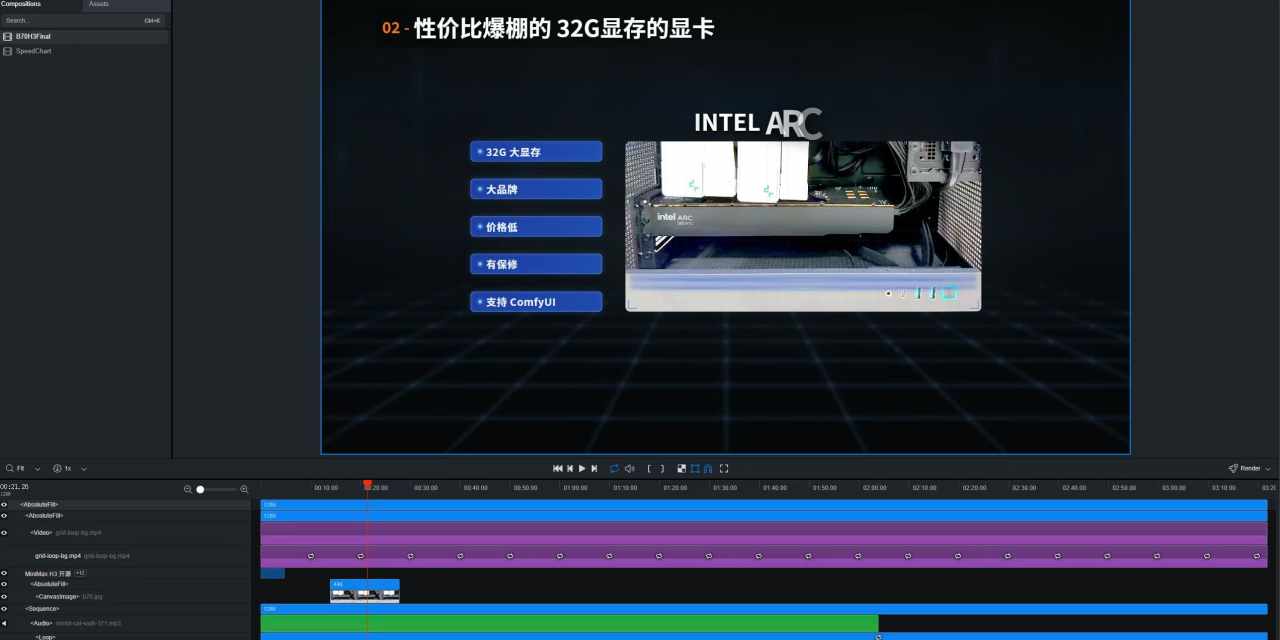Screen dimensions: 1280x640
Task: Set the in point marker bracket
Action: [x=650, y=468]
